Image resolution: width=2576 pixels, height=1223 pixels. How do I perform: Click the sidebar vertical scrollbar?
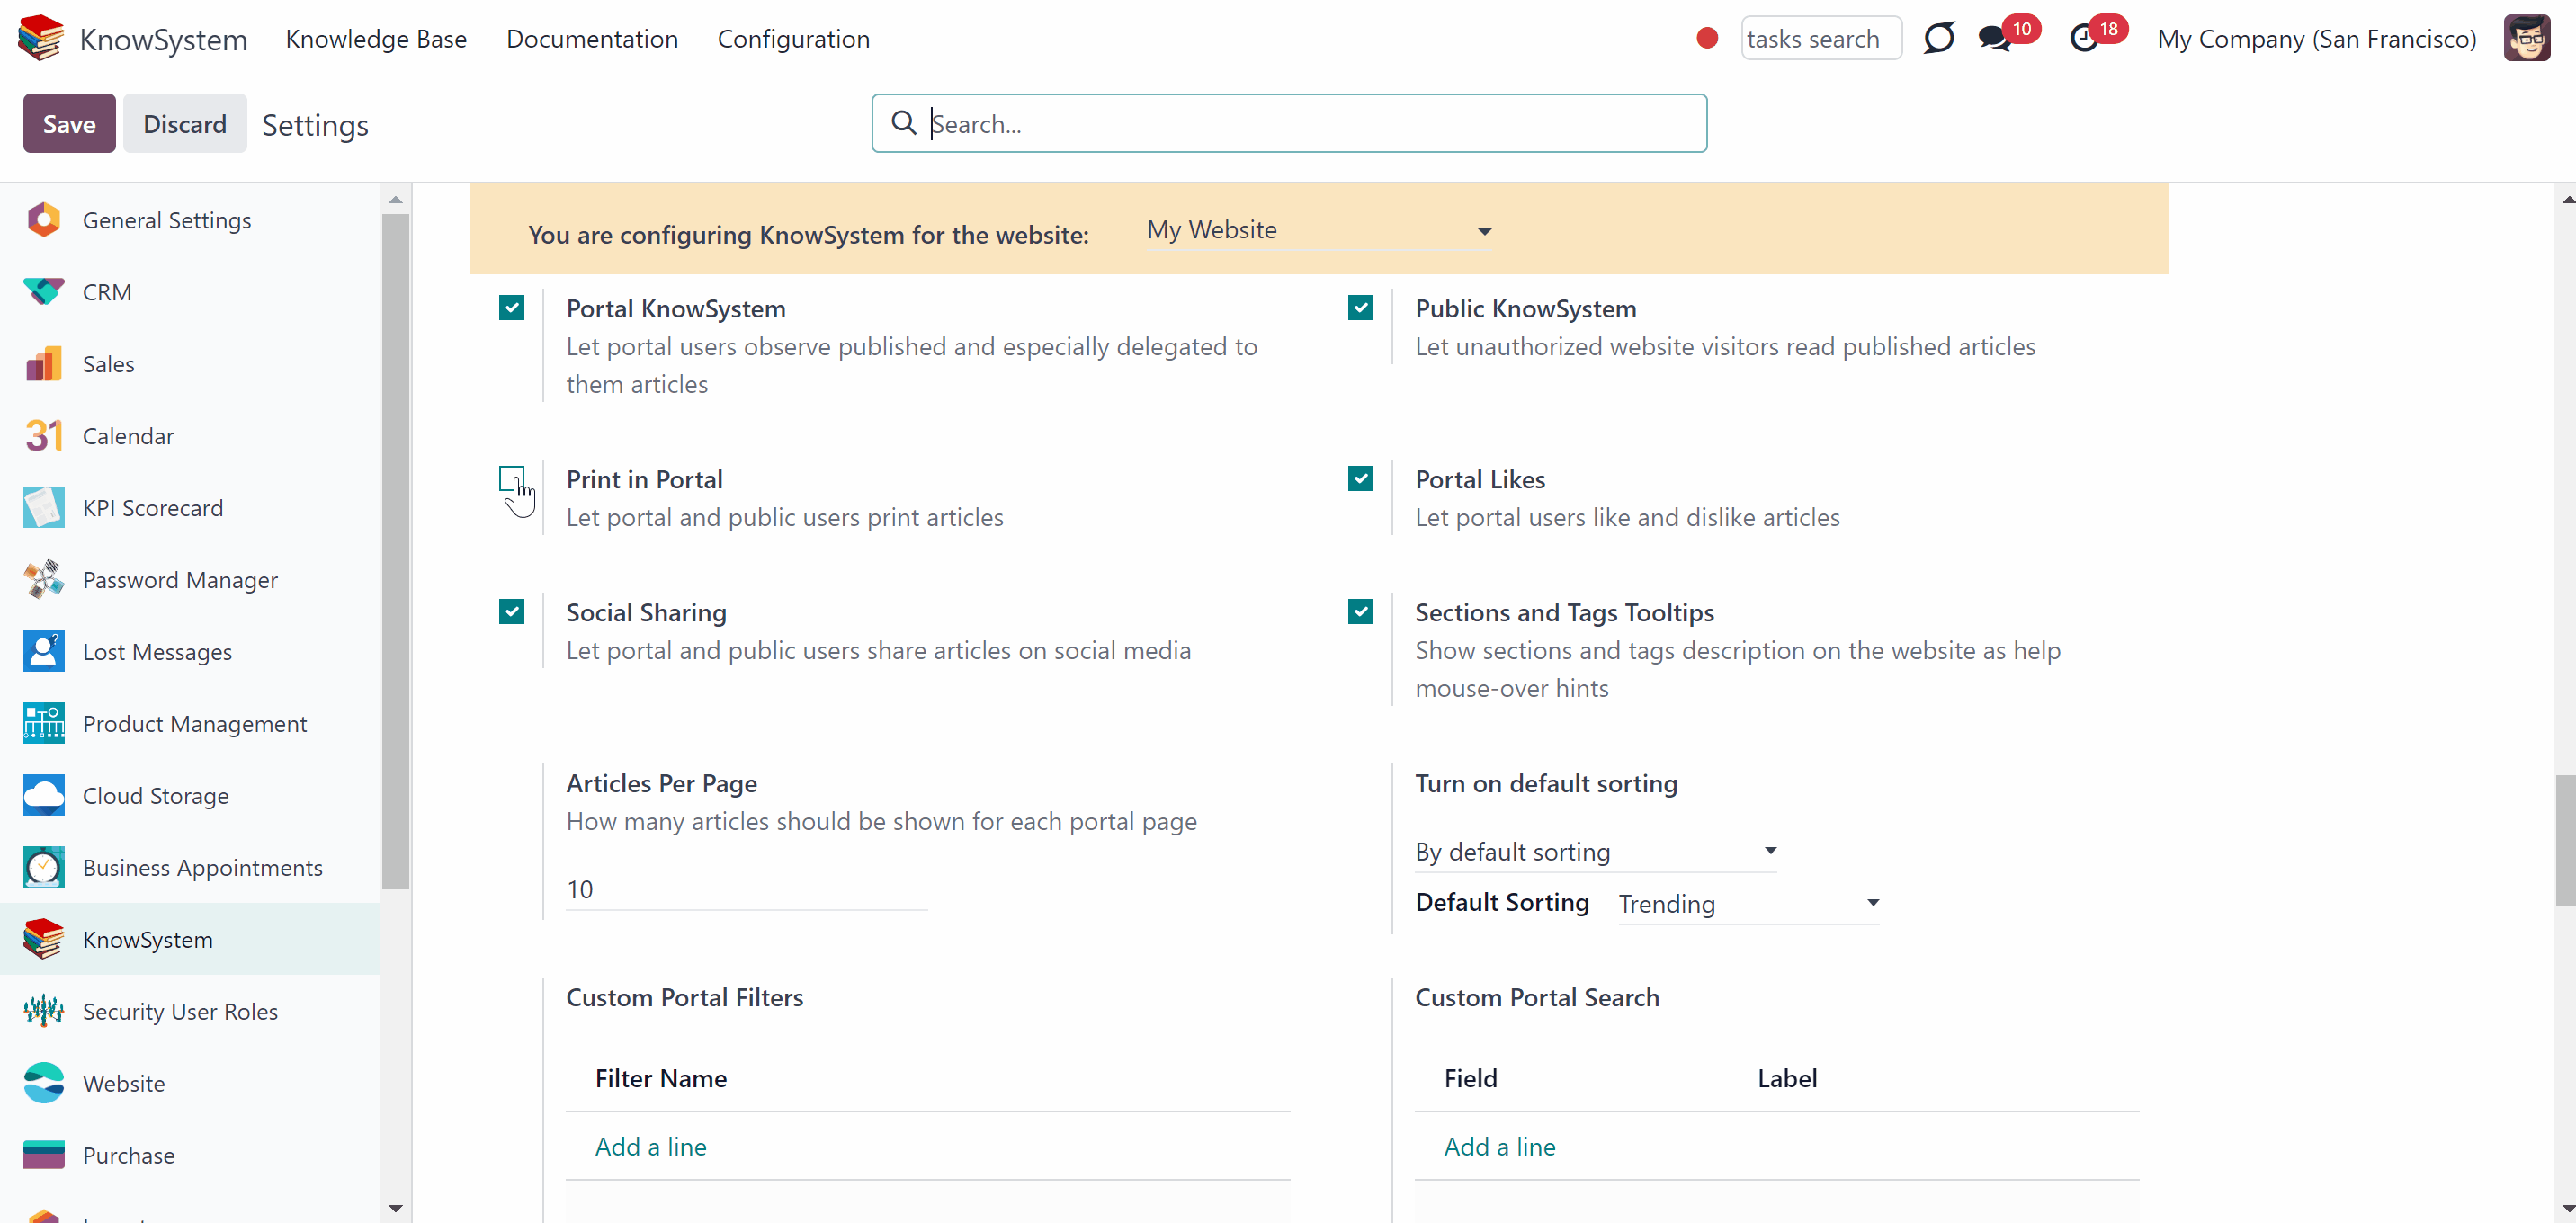(395, 550)
